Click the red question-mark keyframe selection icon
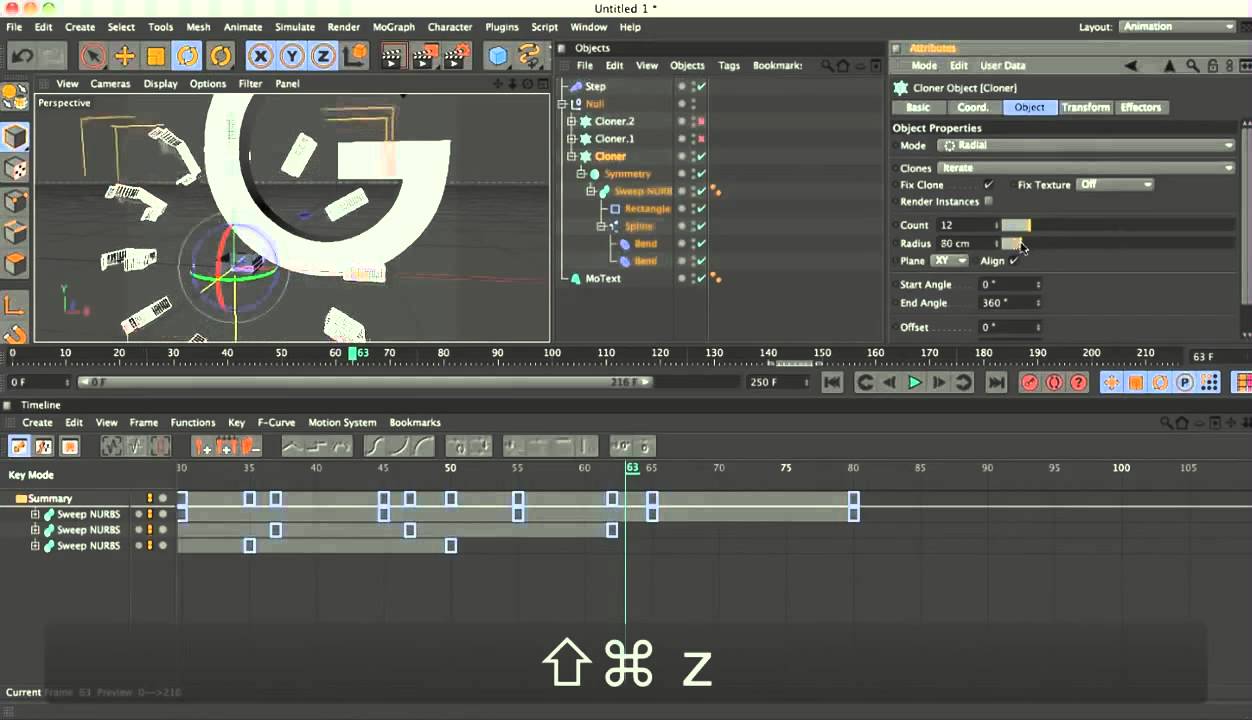1252x720 pixels. [x=1078, y=382]
